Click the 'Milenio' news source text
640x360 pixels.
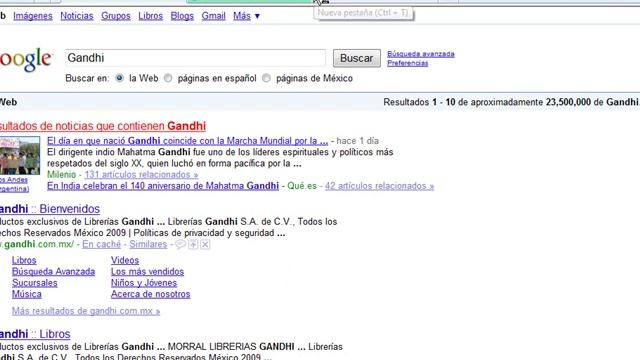pos(62,175)
